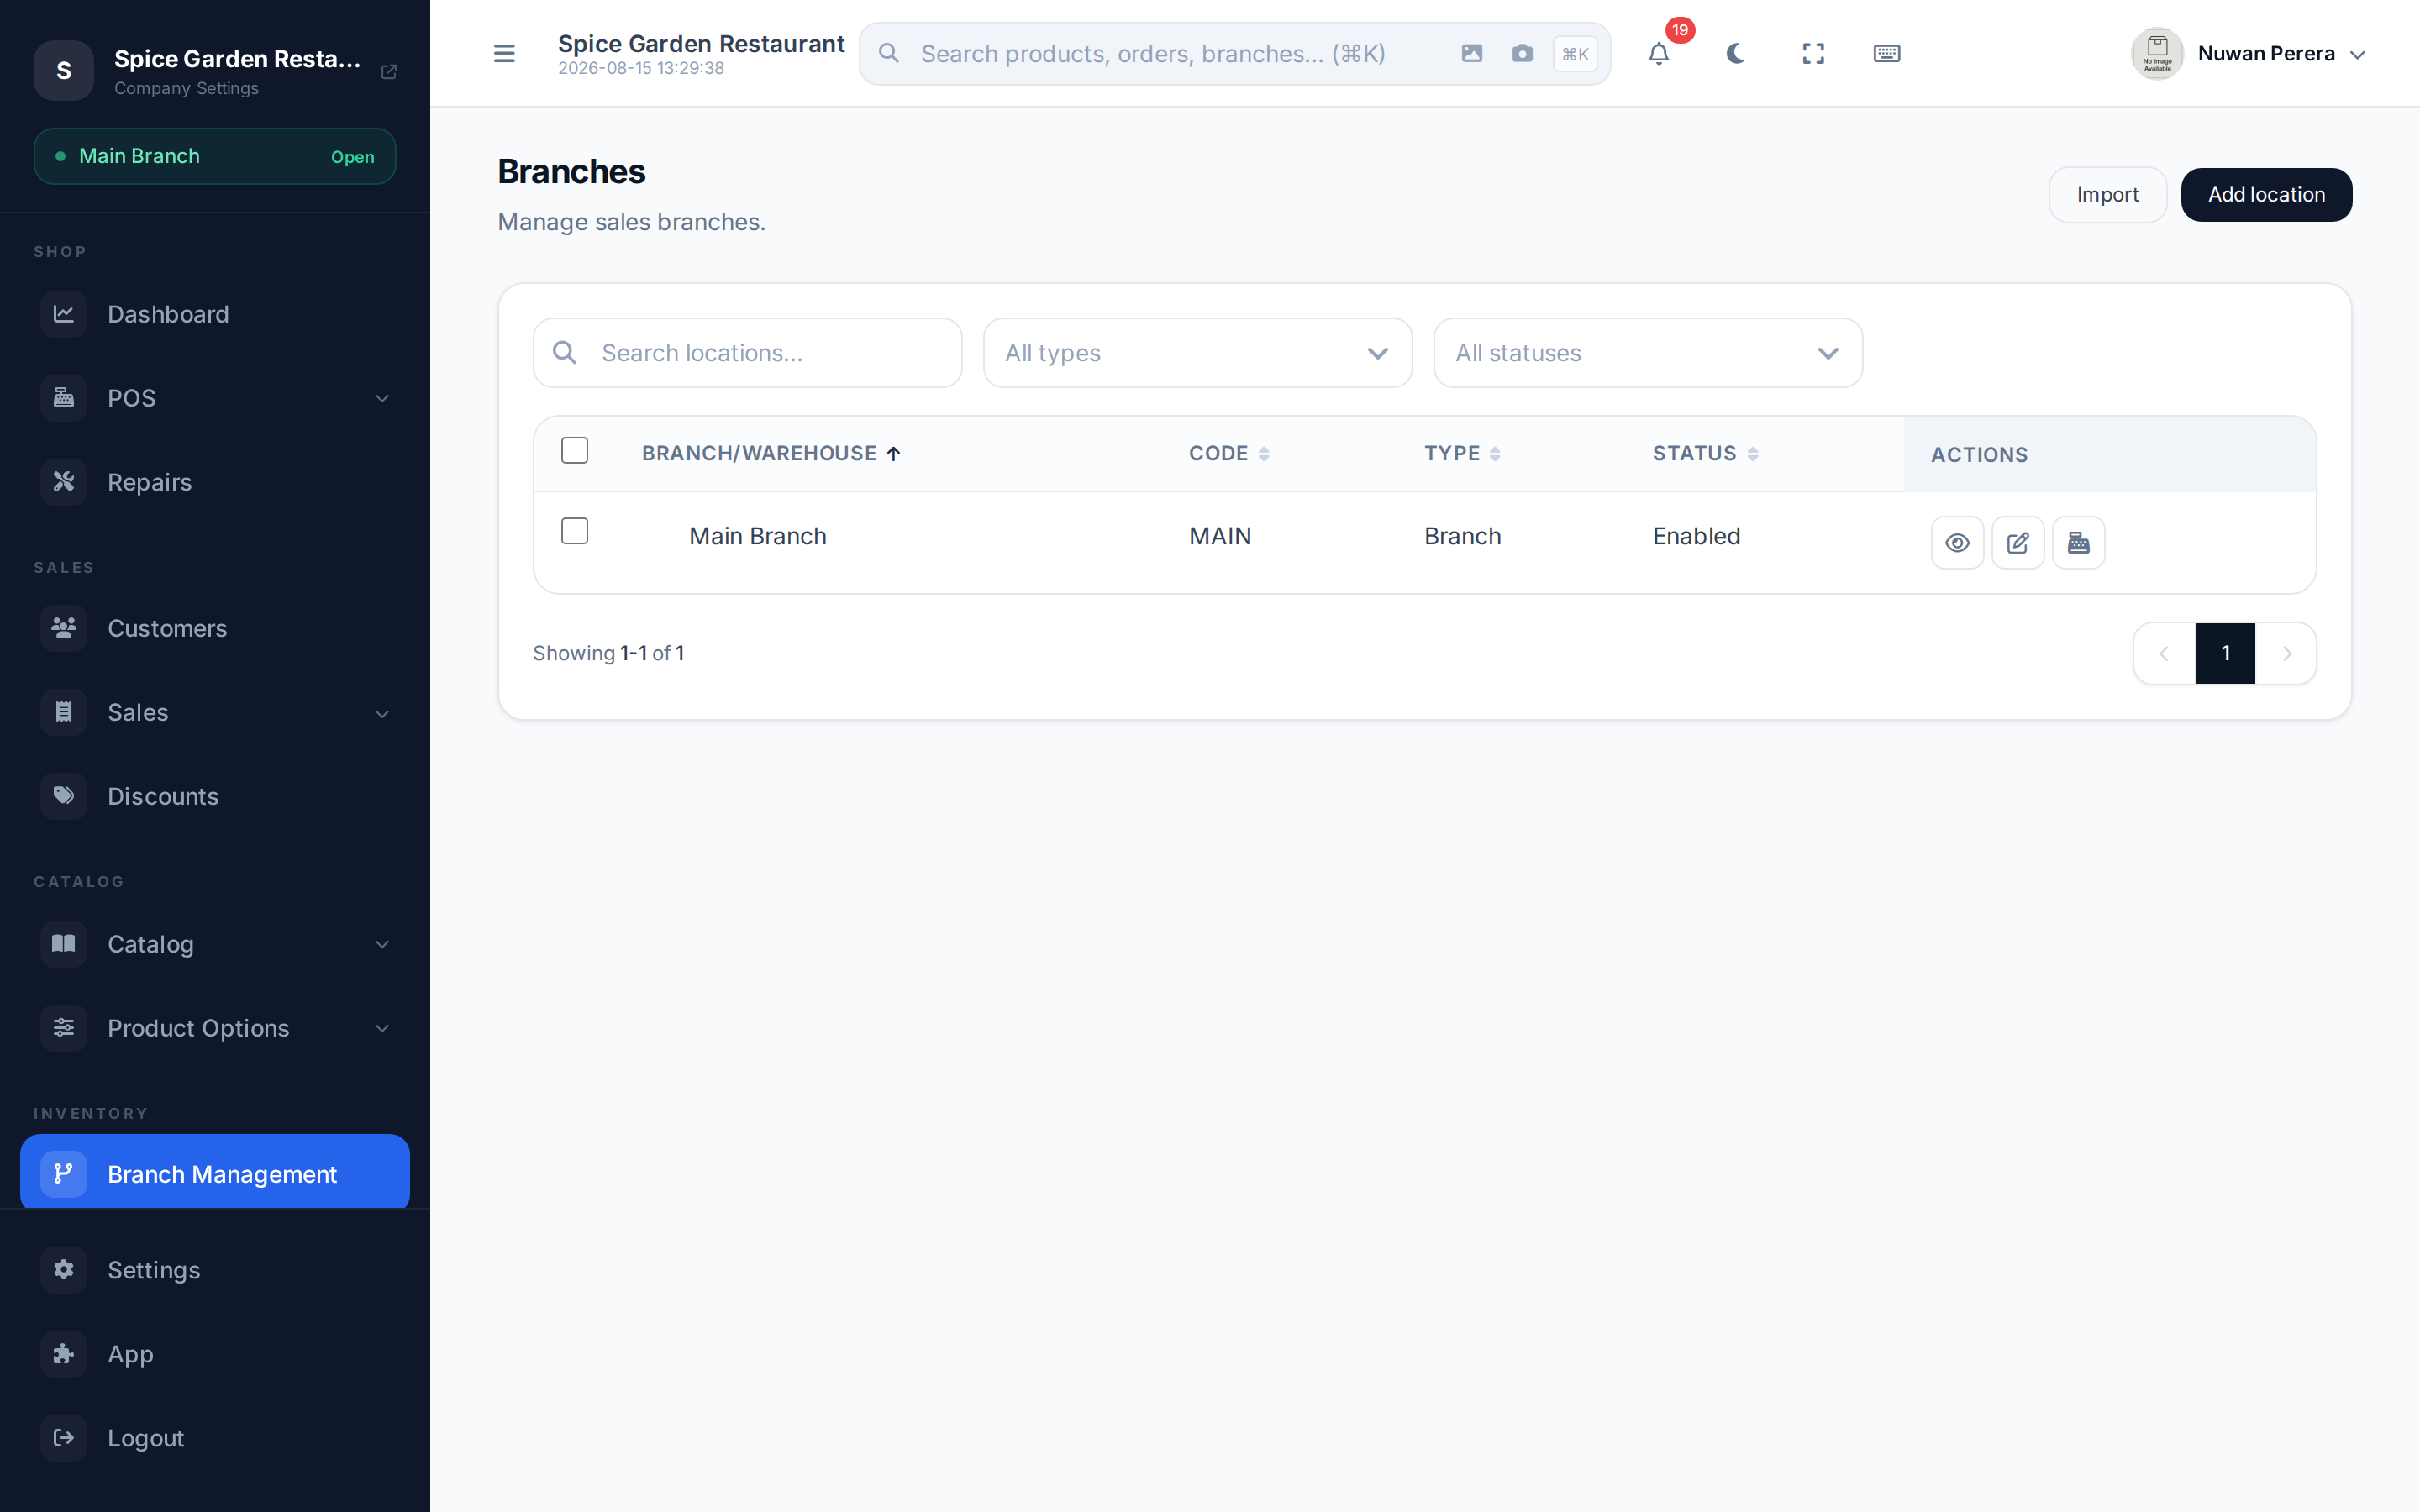Sort by Branch/Warehouse column header
The height and width of the screenshot is (1512, 2420).
(771, 453)
